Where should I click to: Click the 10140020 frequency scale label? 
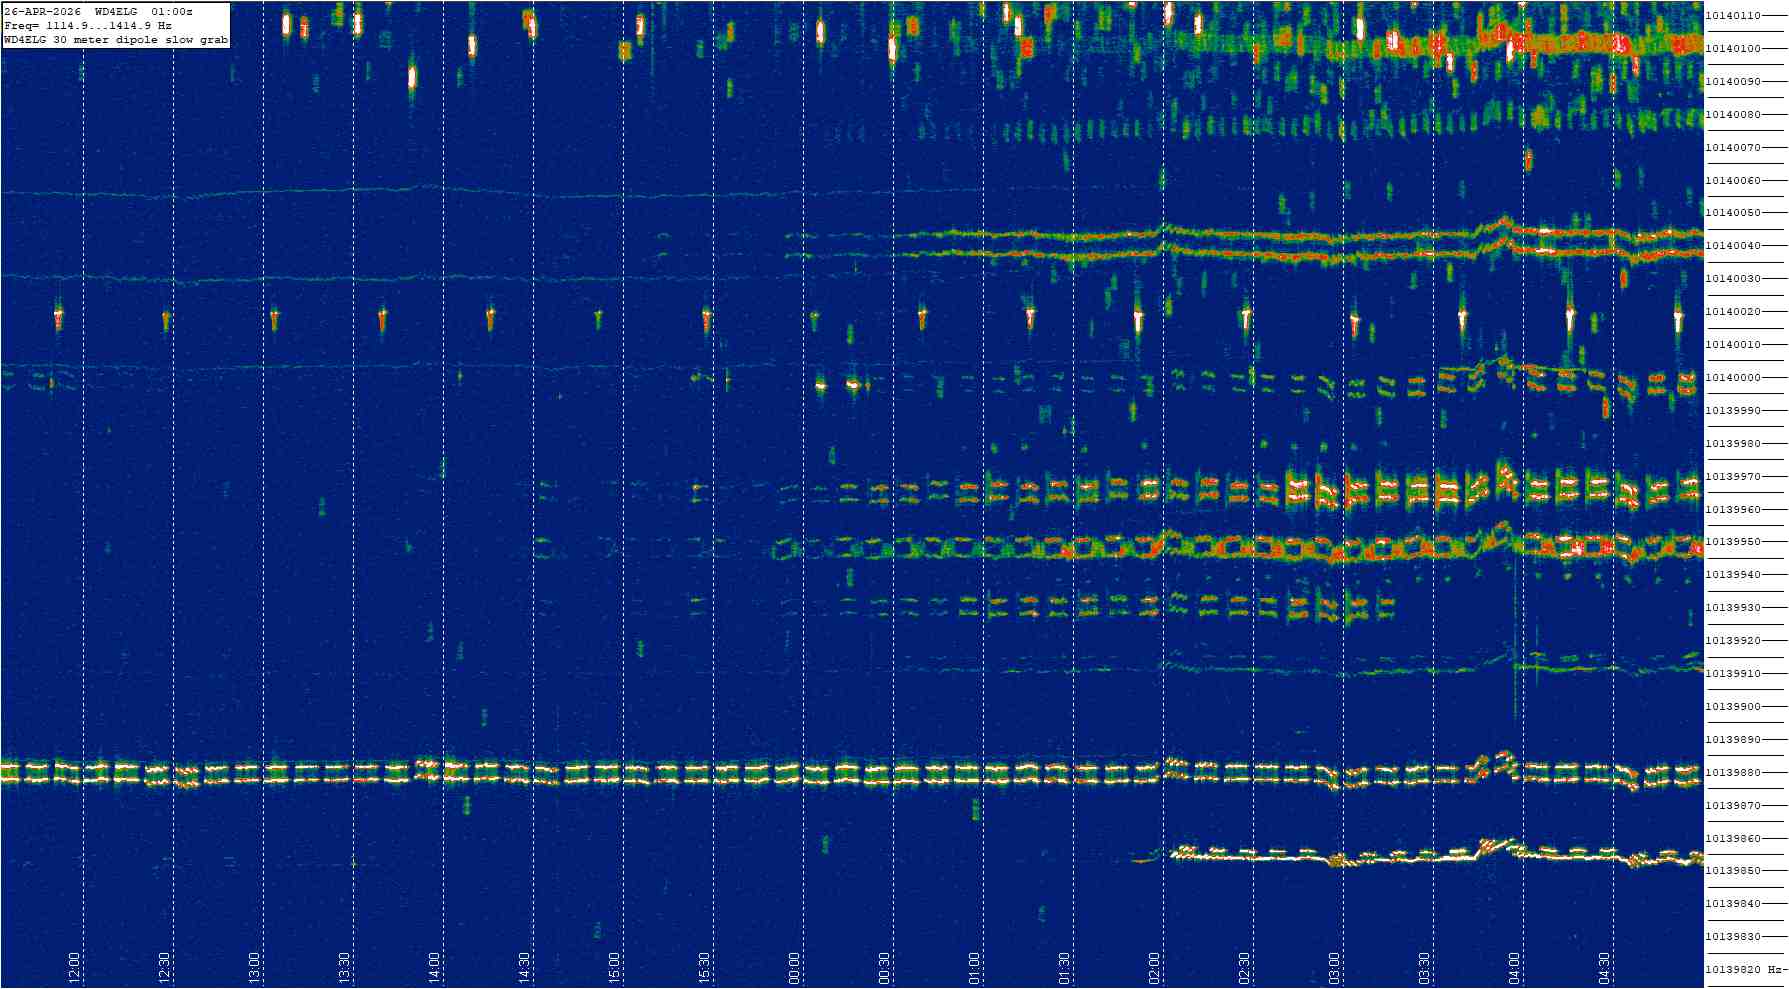(x=1733, y=312)
